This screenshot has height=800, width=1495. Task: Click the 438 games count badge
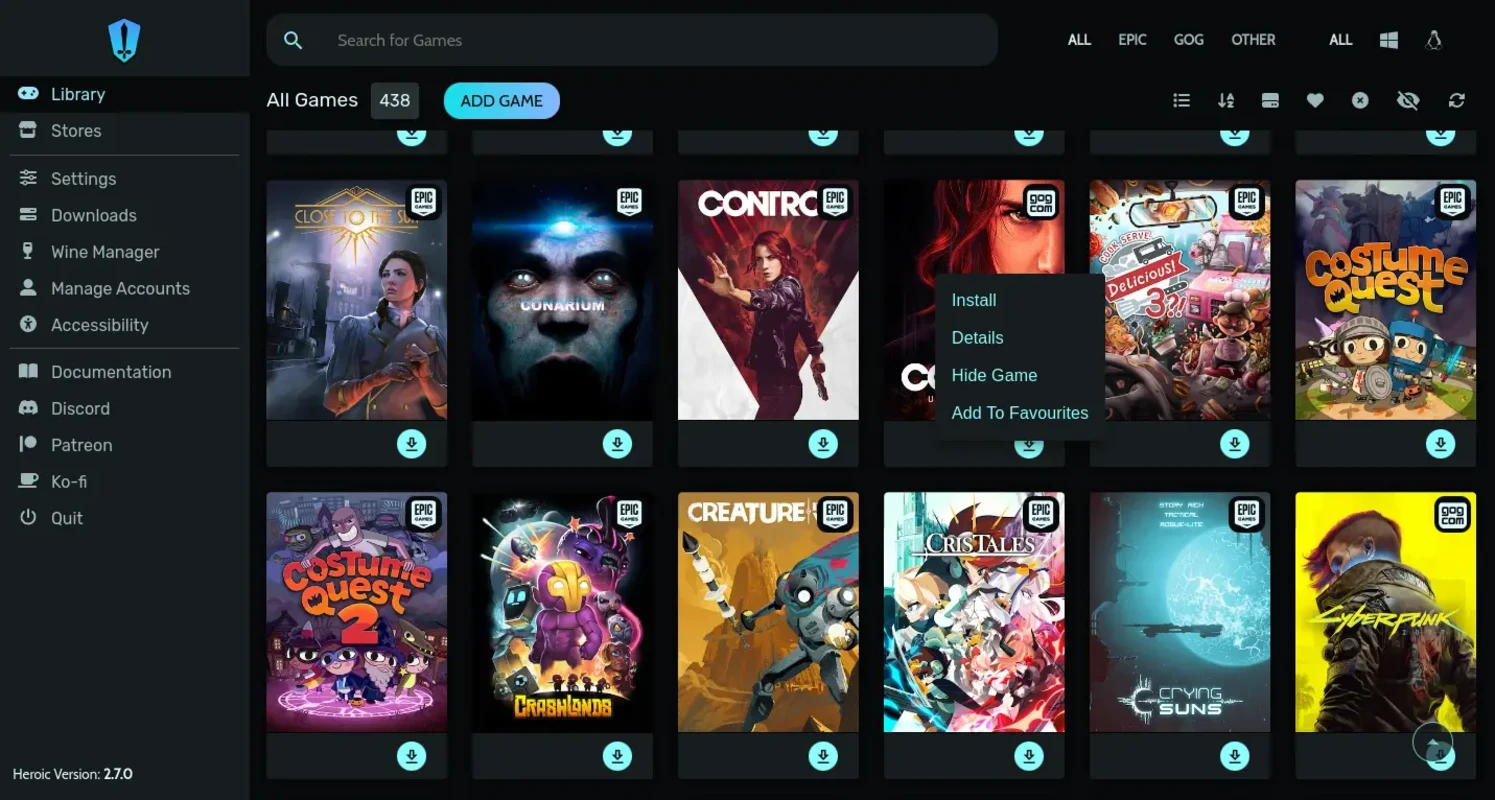pyautogui.click(x=395, y=100)
